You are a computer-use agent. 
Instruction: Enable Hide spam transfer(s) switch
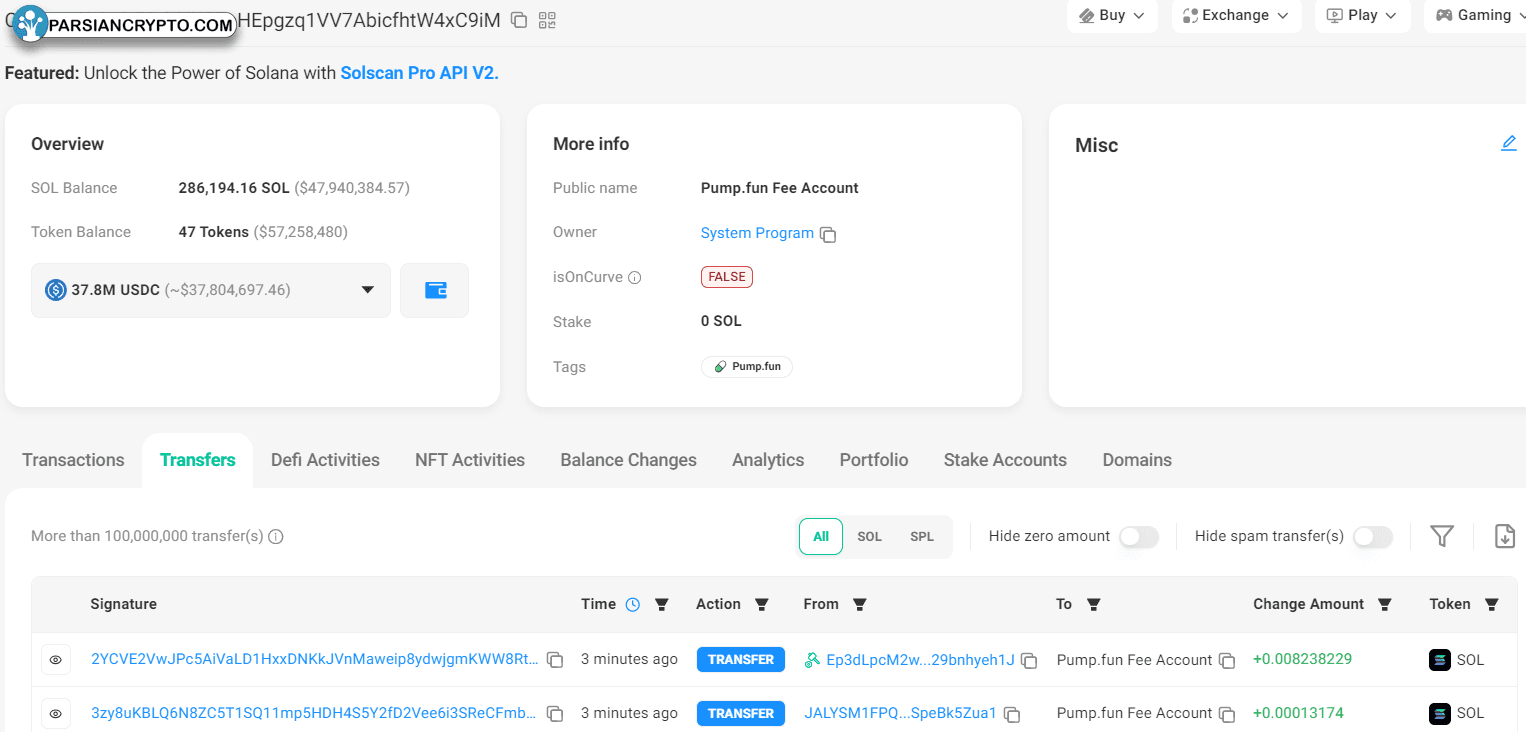tap(1373, 537)
